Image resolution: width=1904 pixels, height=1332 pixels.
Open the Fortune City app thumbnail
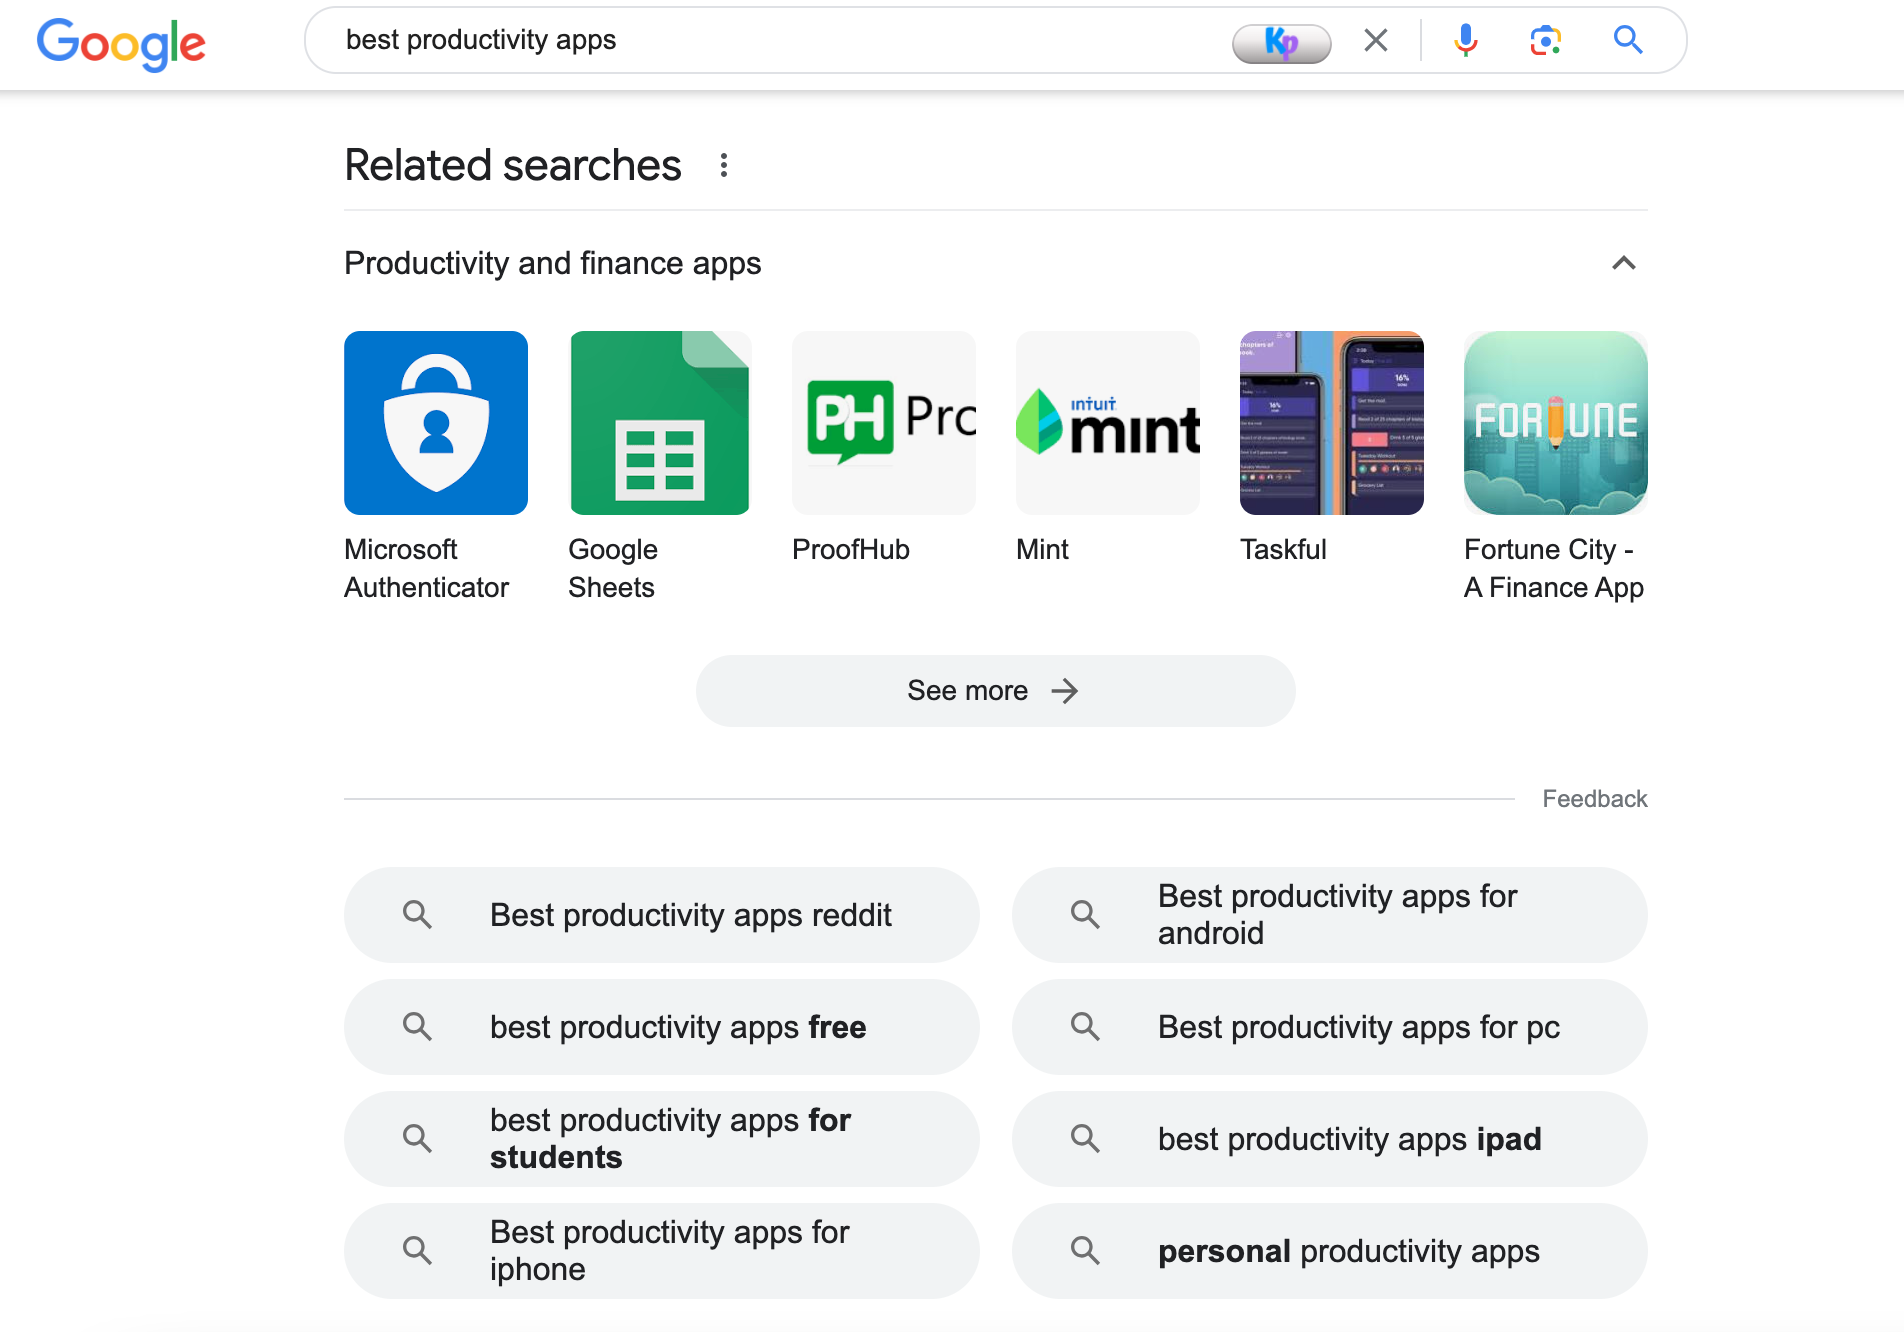tap(1556, 423)
